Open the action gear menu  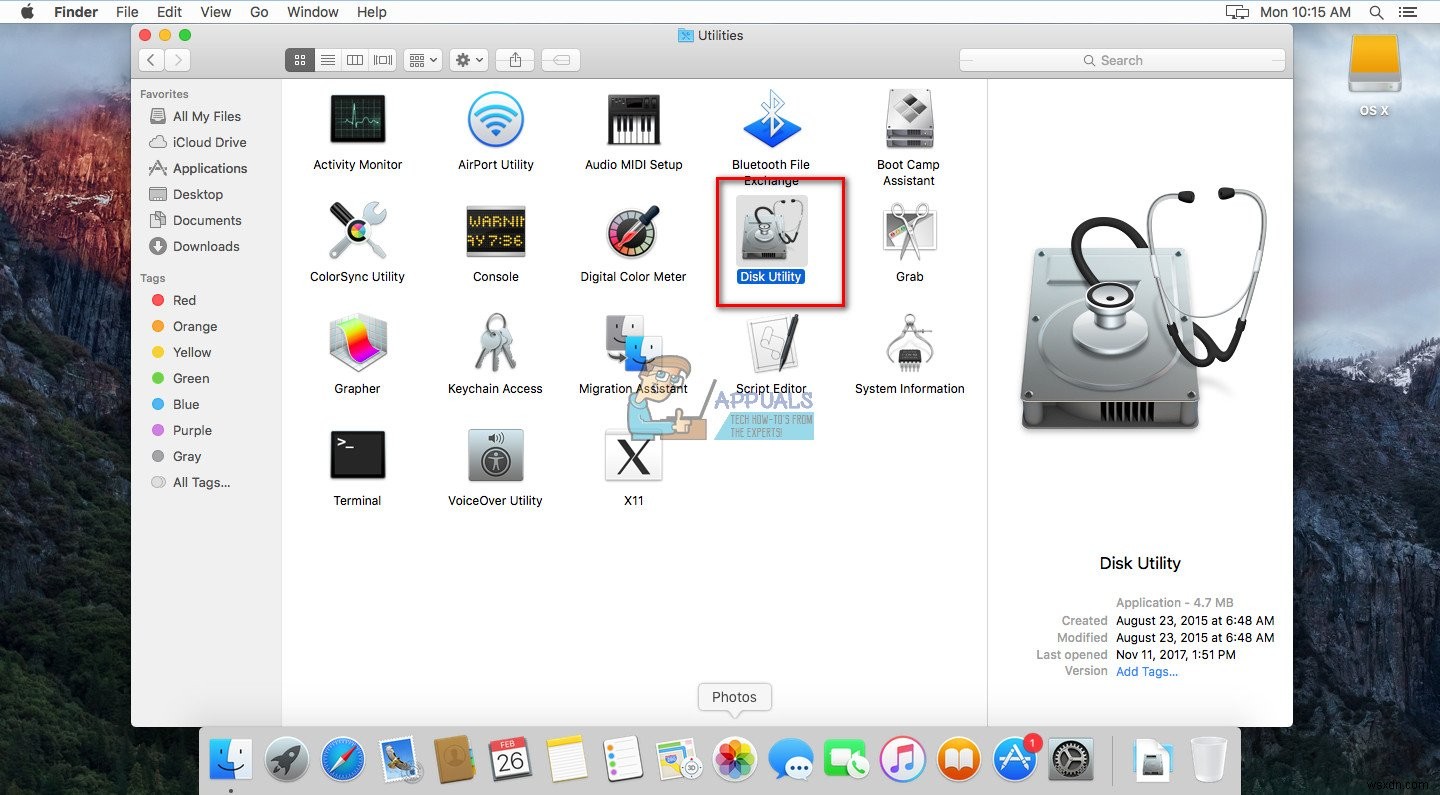tap(467, 59)
